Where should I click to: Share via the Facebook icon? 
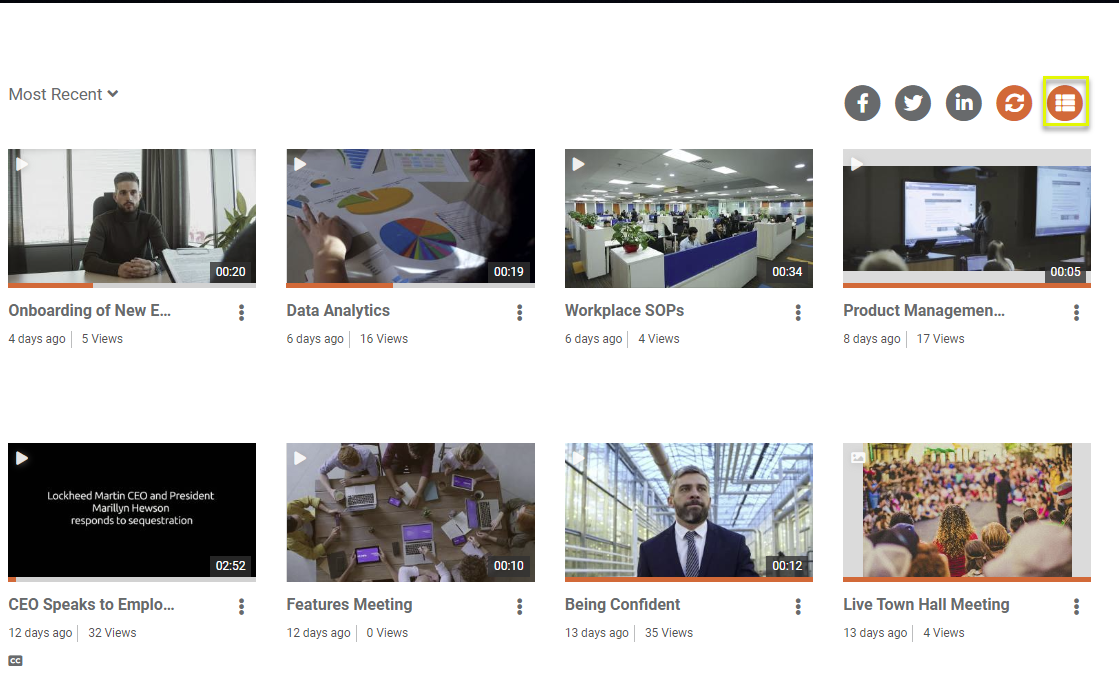point(862,102)
